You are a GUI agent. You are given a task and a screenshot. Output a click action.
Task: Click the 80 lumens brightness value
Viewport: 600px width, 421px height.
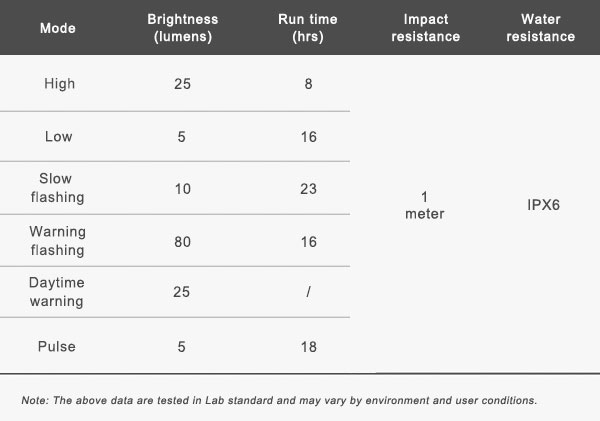click(182, 241)
